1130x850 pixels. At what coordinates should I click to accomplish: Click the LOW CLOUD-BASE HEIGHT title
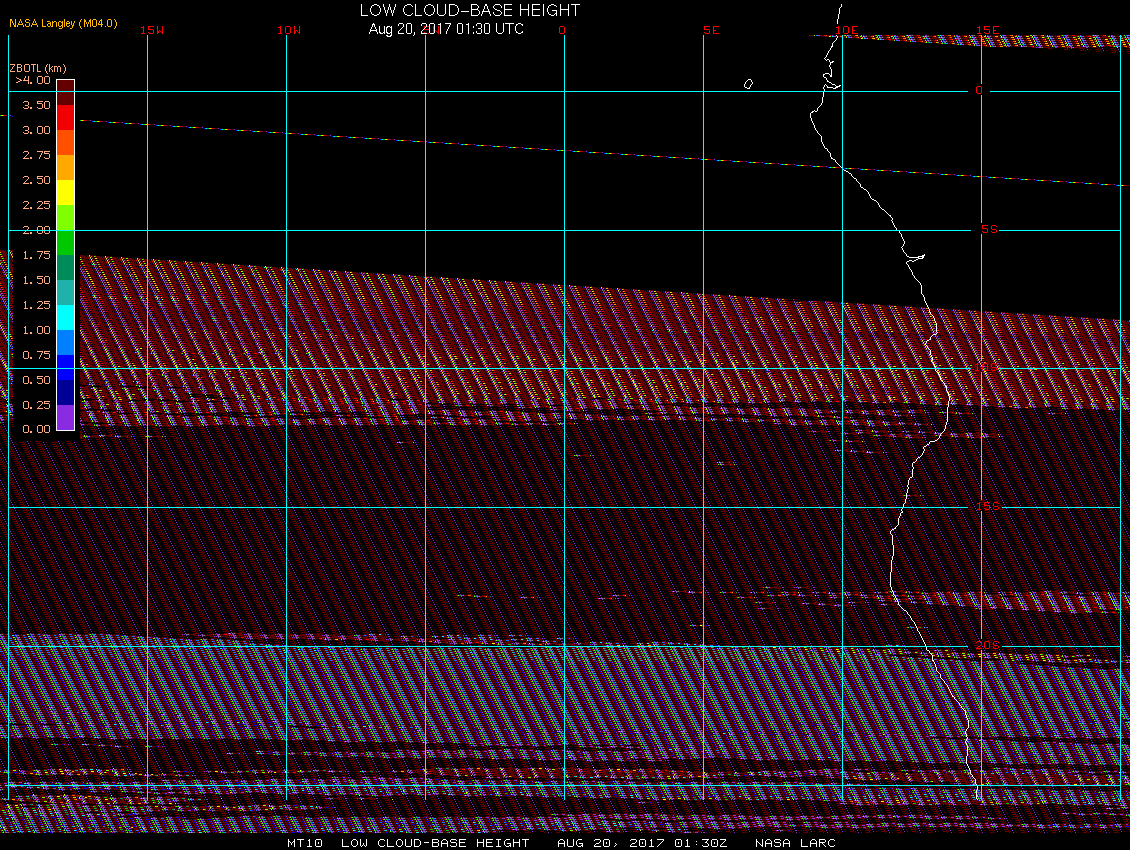point(470,10)
